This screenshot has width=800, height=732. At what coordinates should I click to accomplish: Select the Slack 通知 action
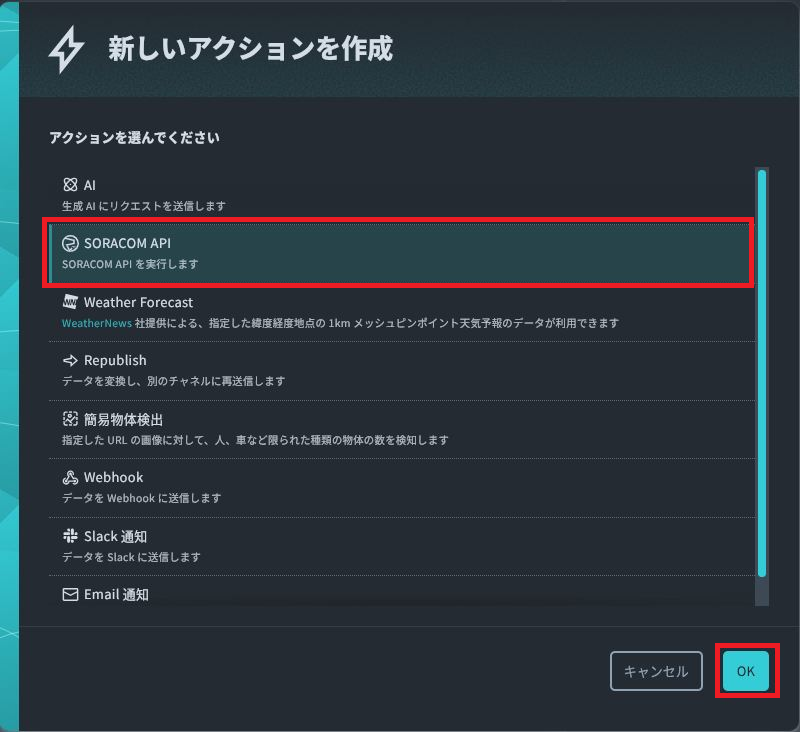pos(402,546)
